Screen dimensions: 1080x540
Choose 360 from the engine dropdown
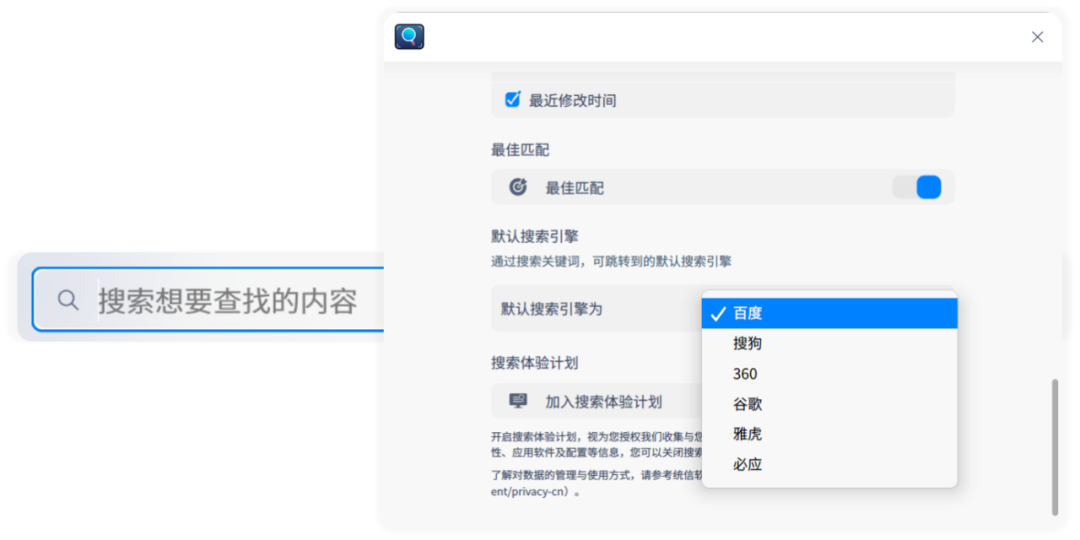coord(829,374)
